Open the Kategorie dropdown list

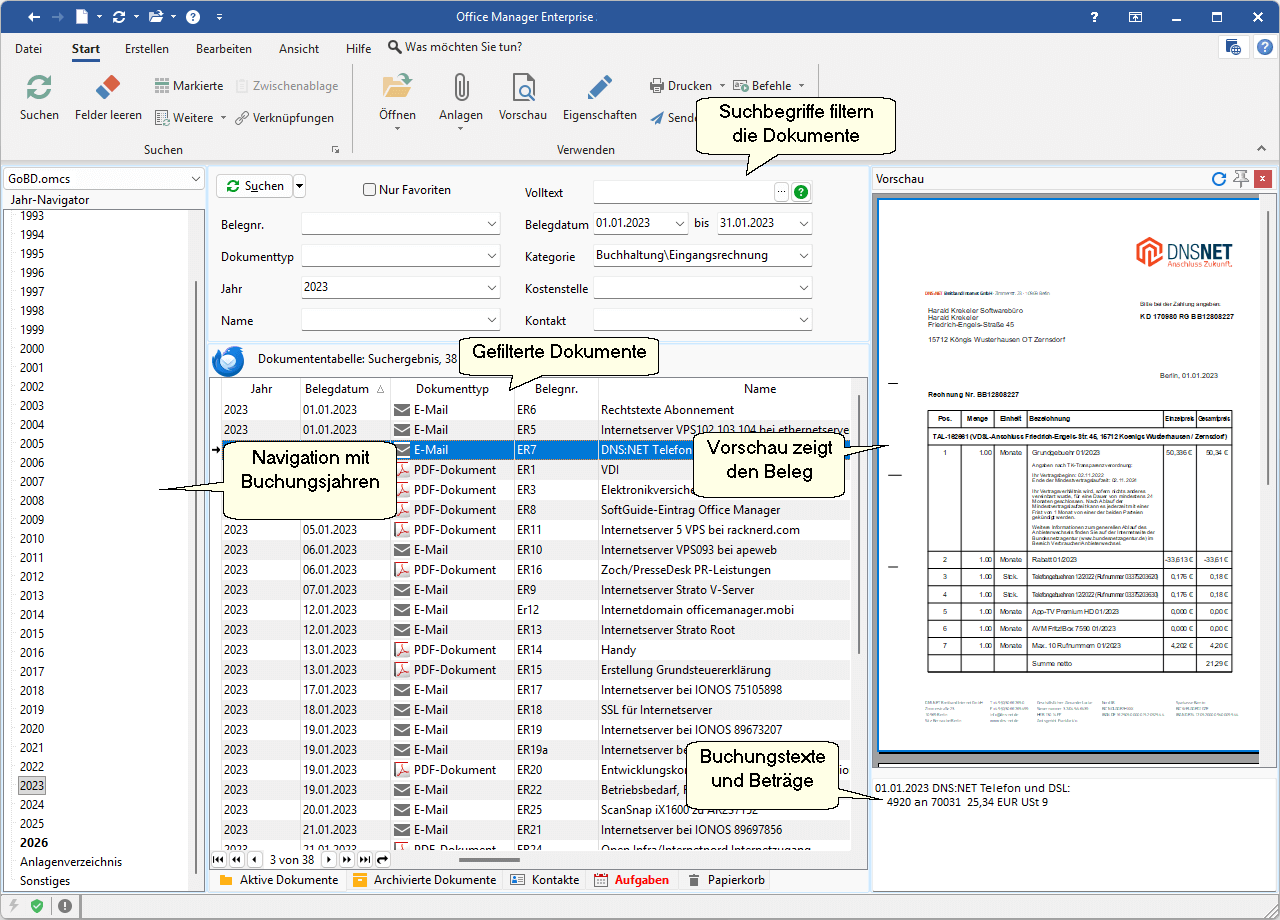[803, 256]
